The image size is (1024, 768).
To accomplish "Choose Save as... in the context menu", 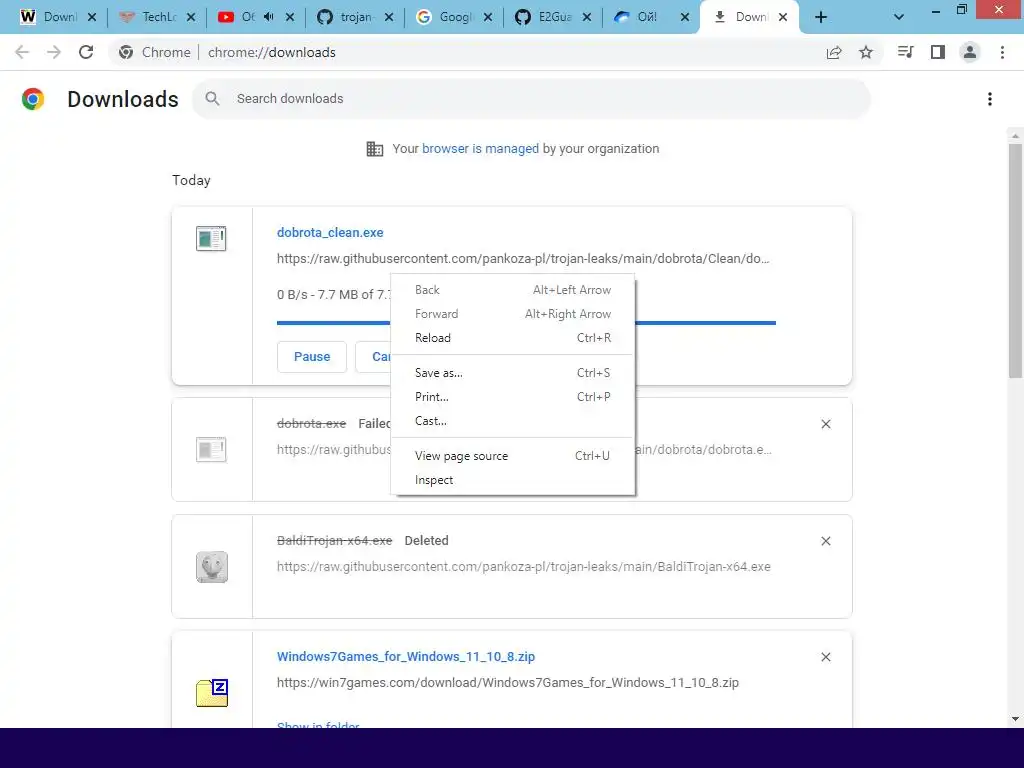I will [513, 373].
